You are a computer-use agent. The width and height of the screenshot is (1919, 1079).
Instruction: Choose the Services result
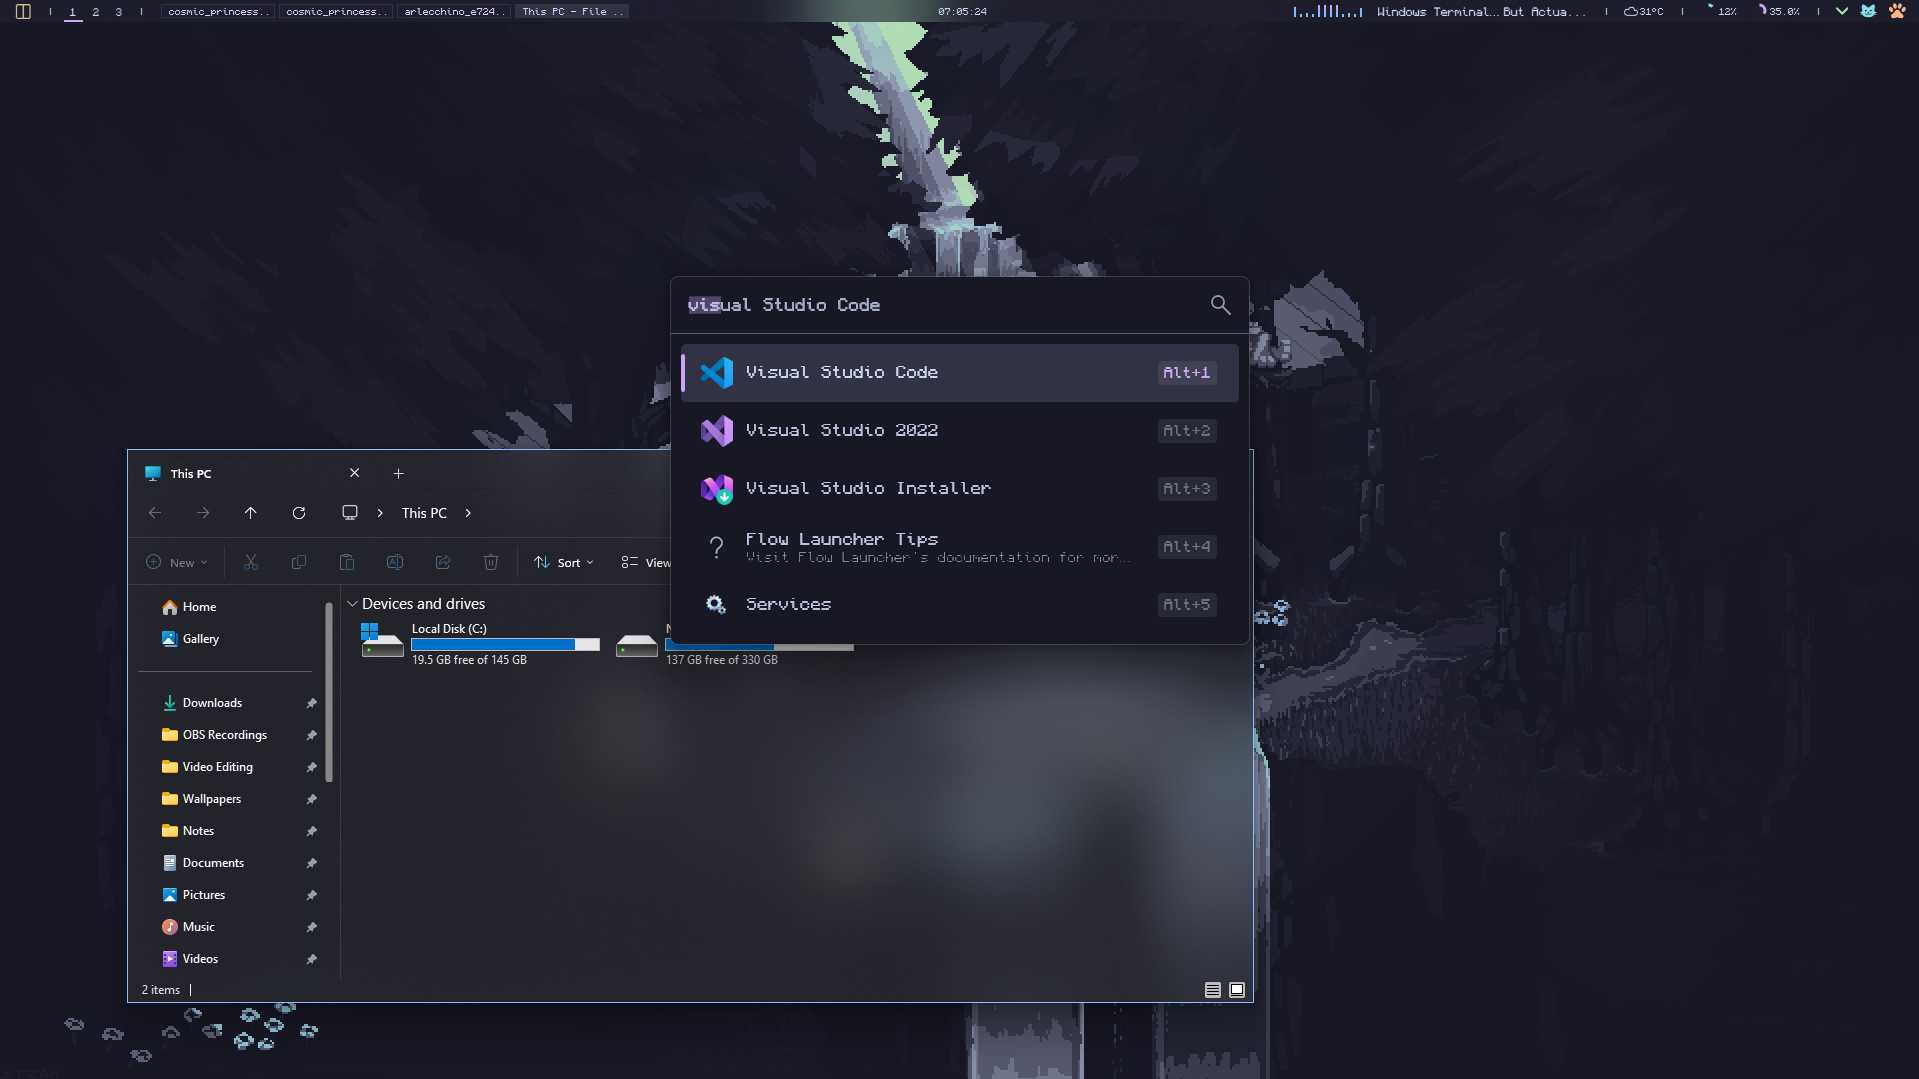959,605
